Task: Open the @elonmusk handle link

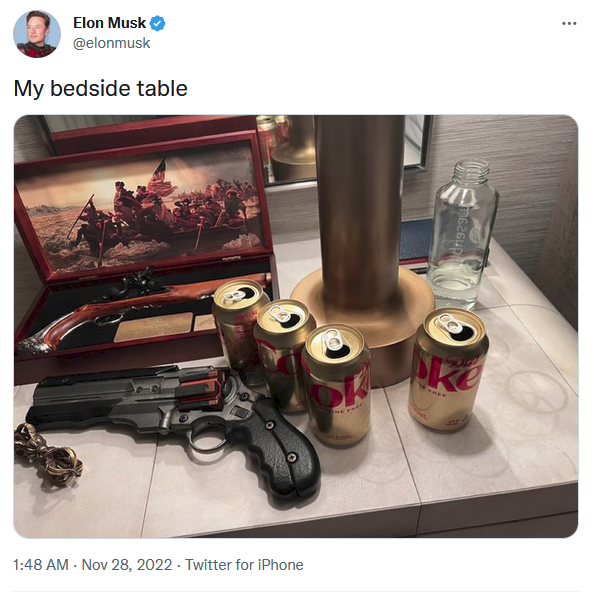Action: click(x=111, y=43)
